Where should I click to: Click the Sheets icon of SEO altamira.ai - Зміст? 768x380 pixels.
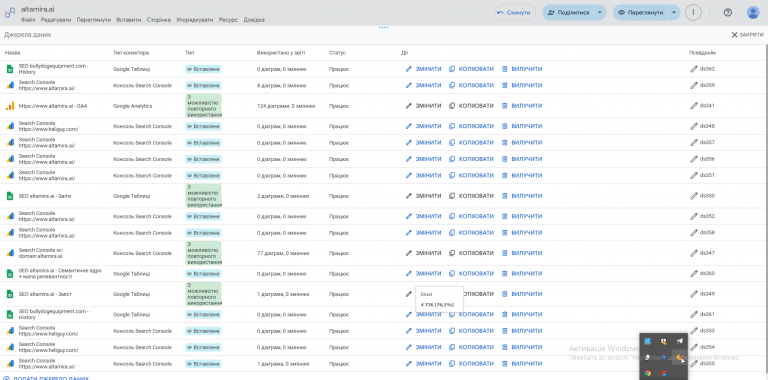pyautogui.click(x=10, y=294)
